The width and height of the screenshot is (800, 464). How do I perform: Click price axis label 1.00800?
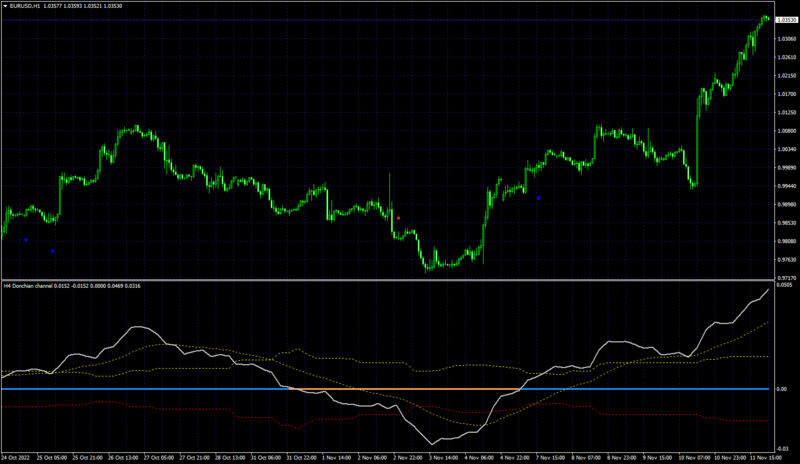[x=786, y=131]
